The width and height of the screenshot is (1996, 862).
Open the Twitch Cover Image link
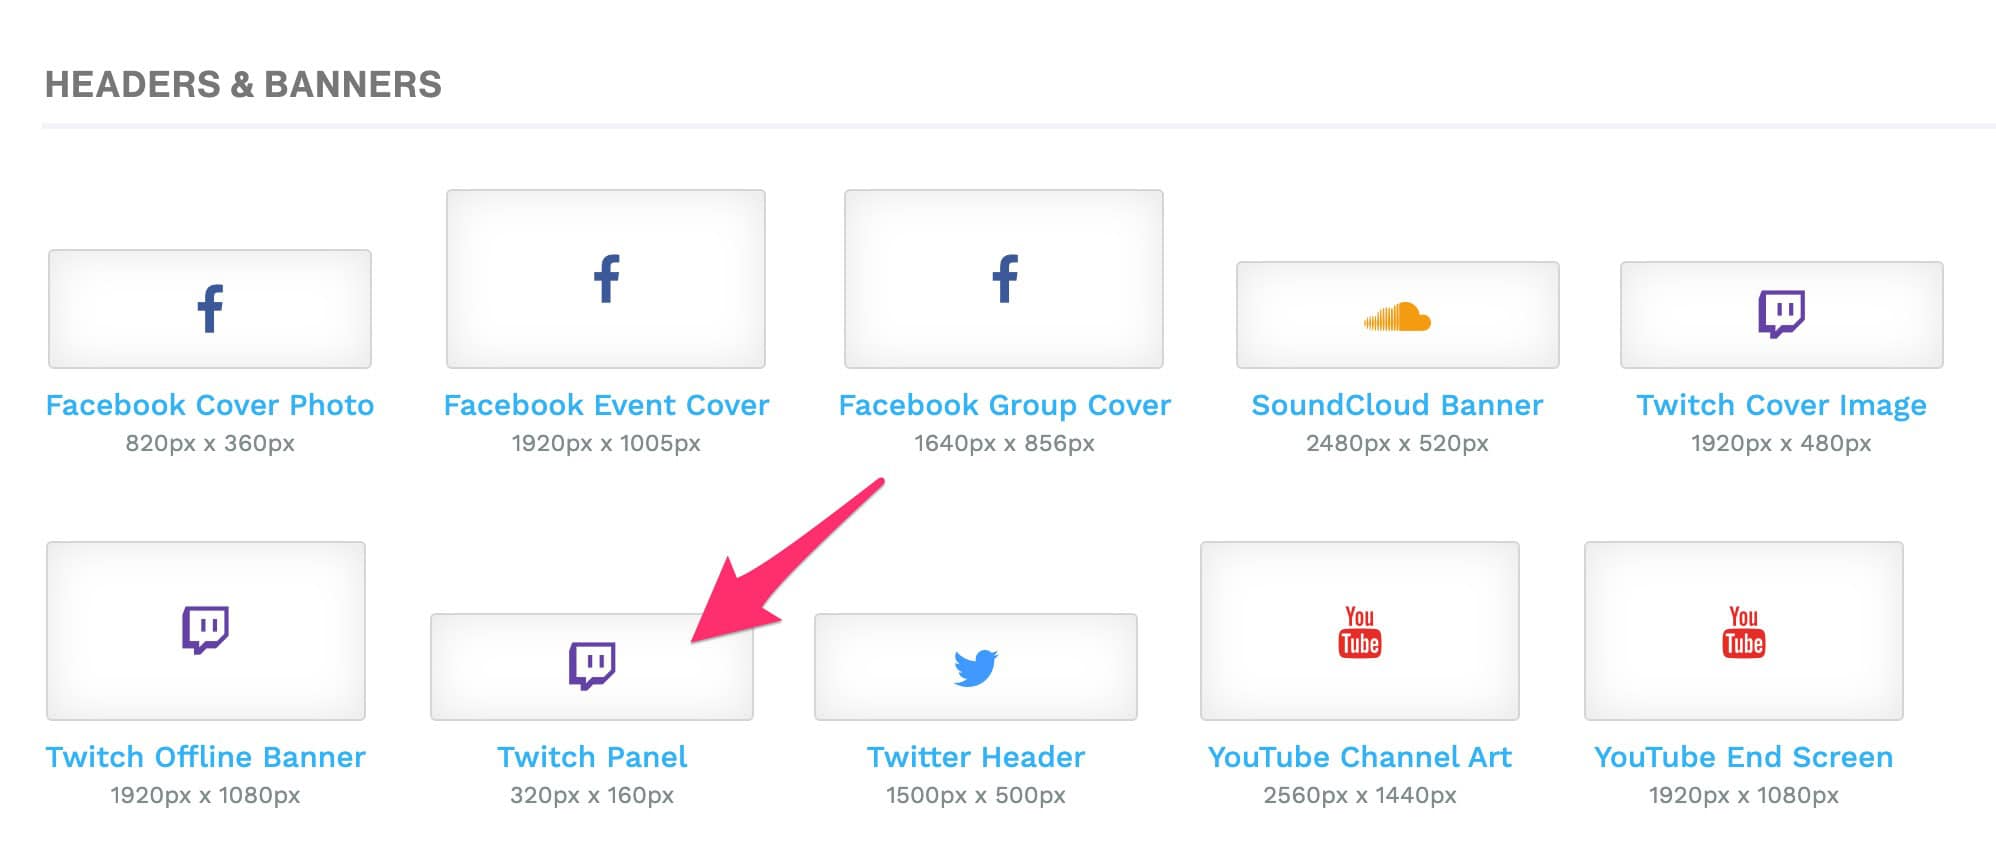click(x=1781, y=405)
